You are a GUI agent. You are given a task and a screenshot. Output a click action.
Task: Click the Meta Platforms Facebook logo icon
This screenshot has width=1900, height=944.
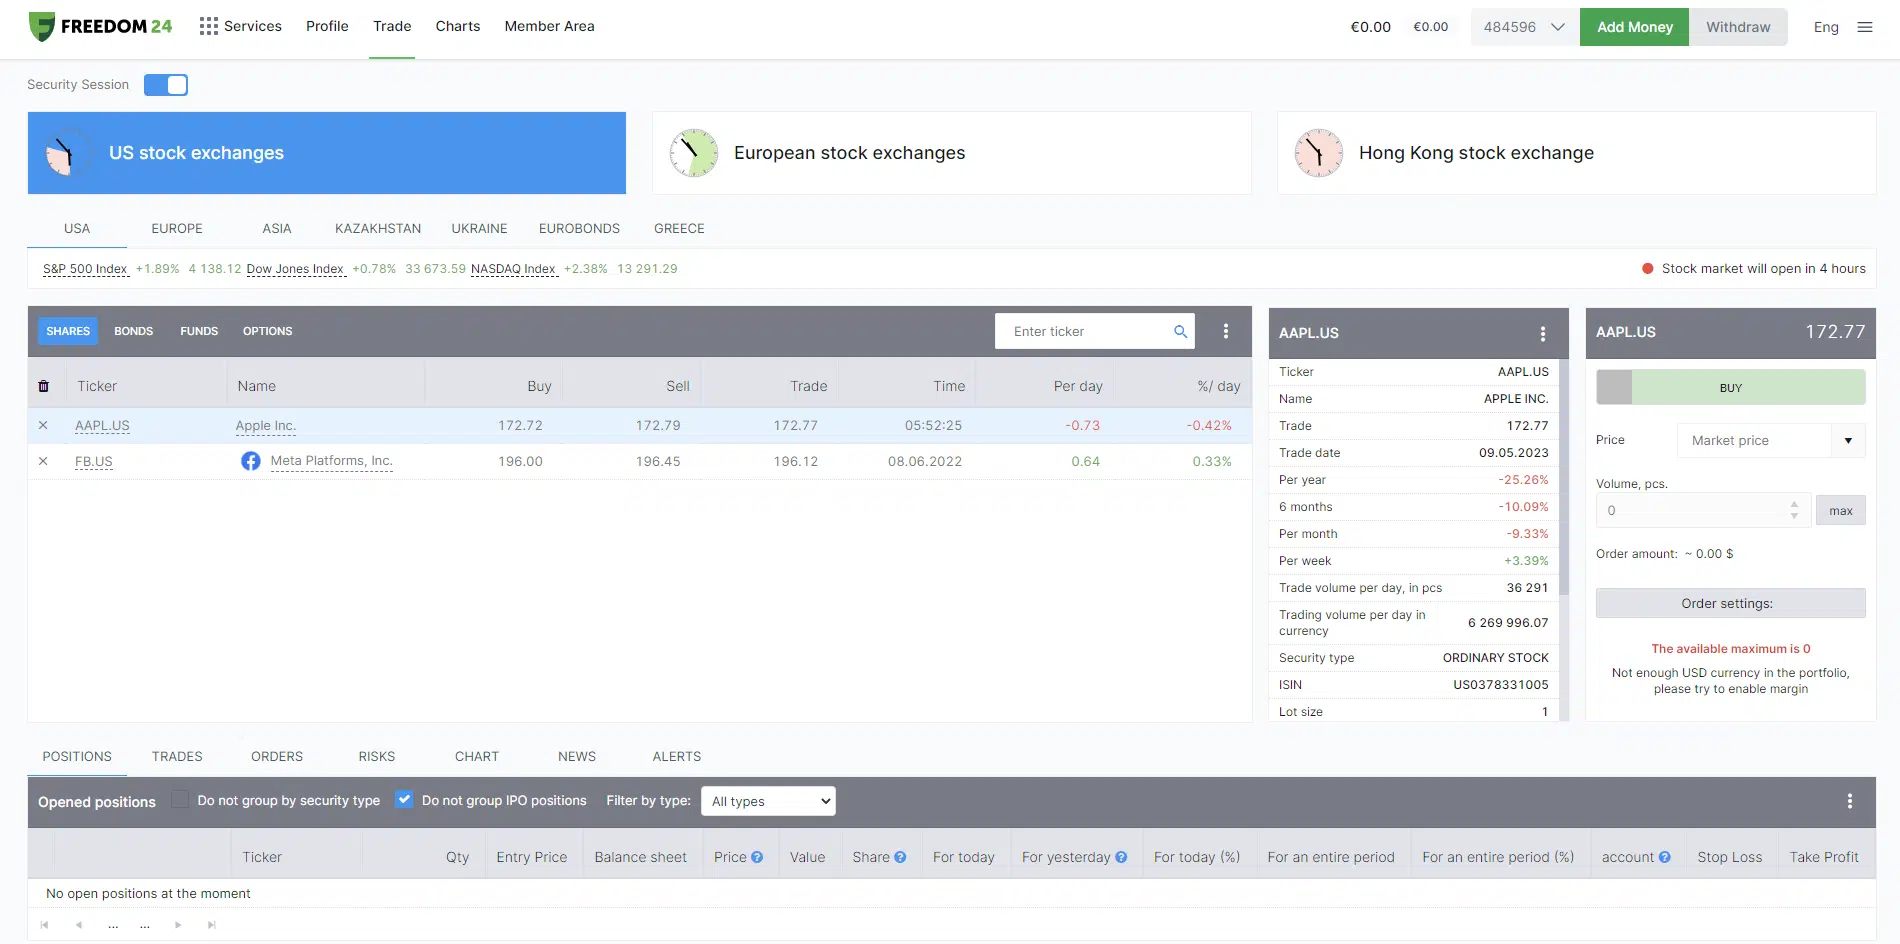click(x=251, y=461)
